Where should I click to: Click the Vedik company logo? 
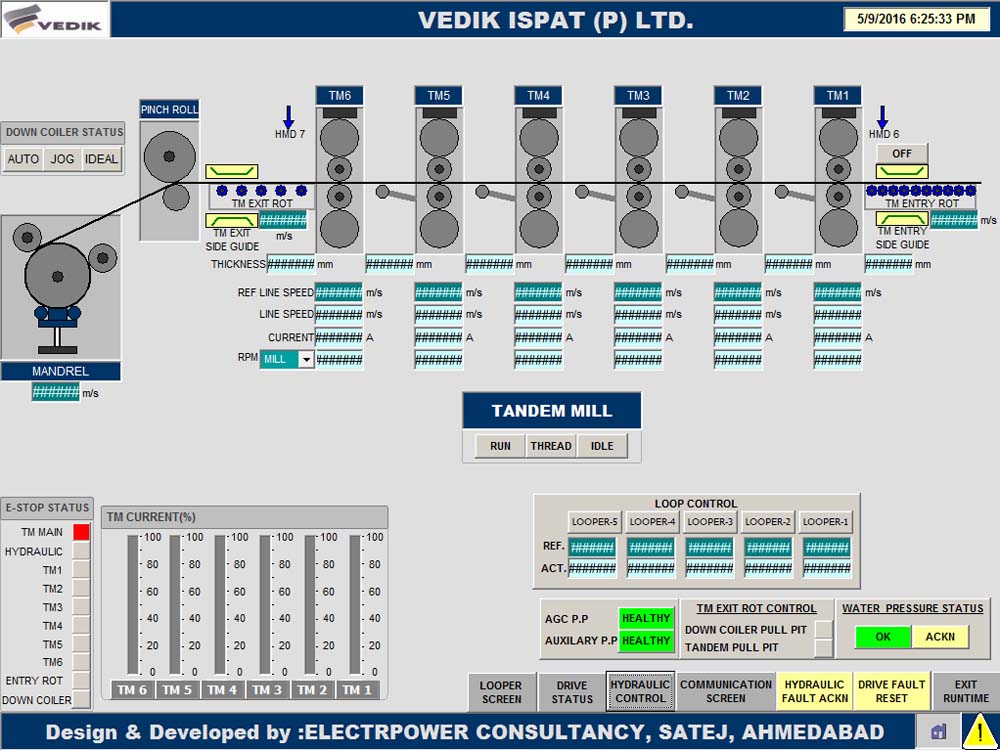click(55, 19)
